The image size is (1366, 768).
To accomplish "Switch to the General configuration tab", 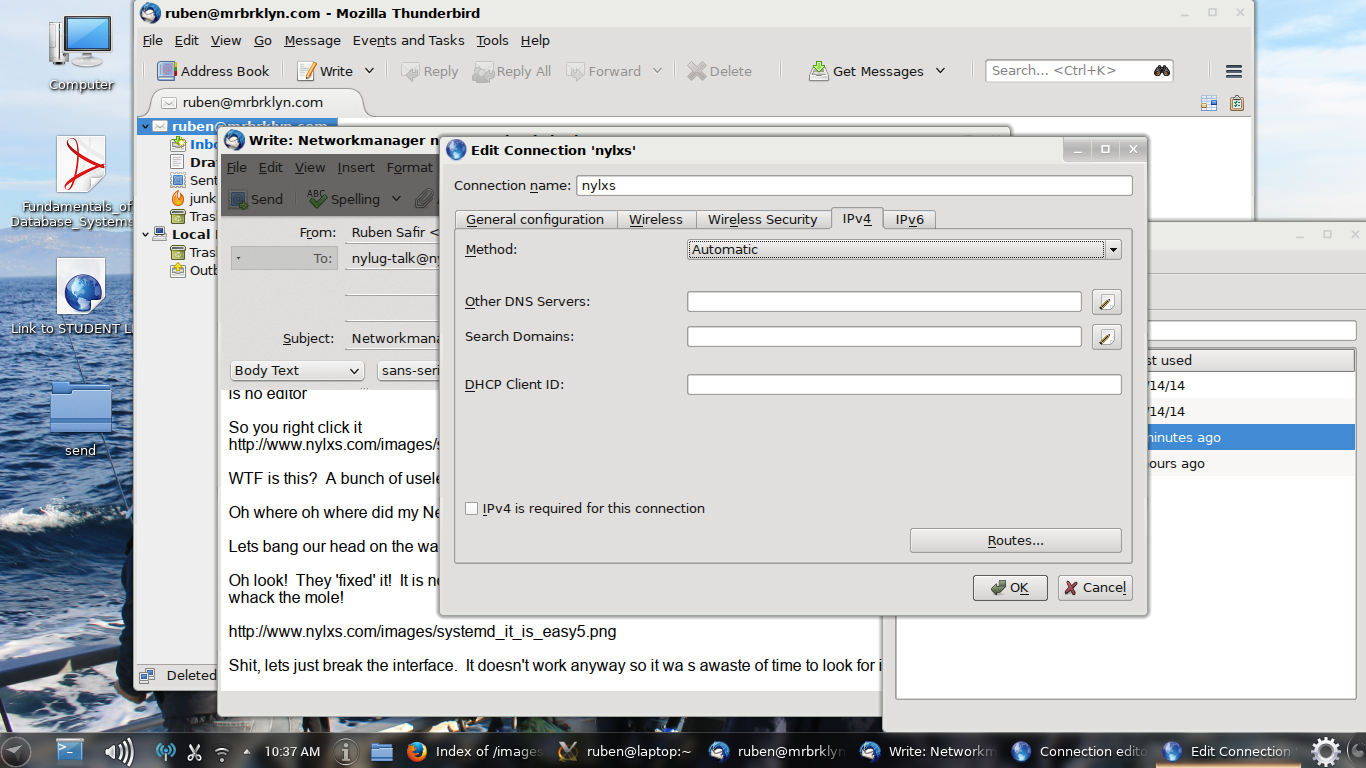I will [x=535, y=219].
